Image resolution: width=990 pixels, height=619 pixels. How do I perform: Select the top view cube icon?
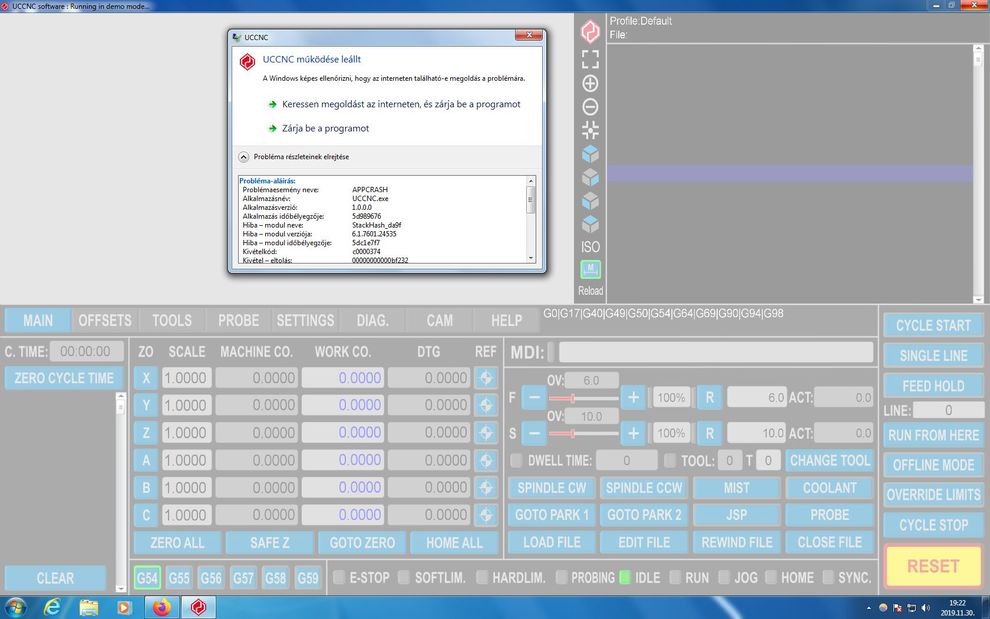pyautogui.click(x=590, y=154)
